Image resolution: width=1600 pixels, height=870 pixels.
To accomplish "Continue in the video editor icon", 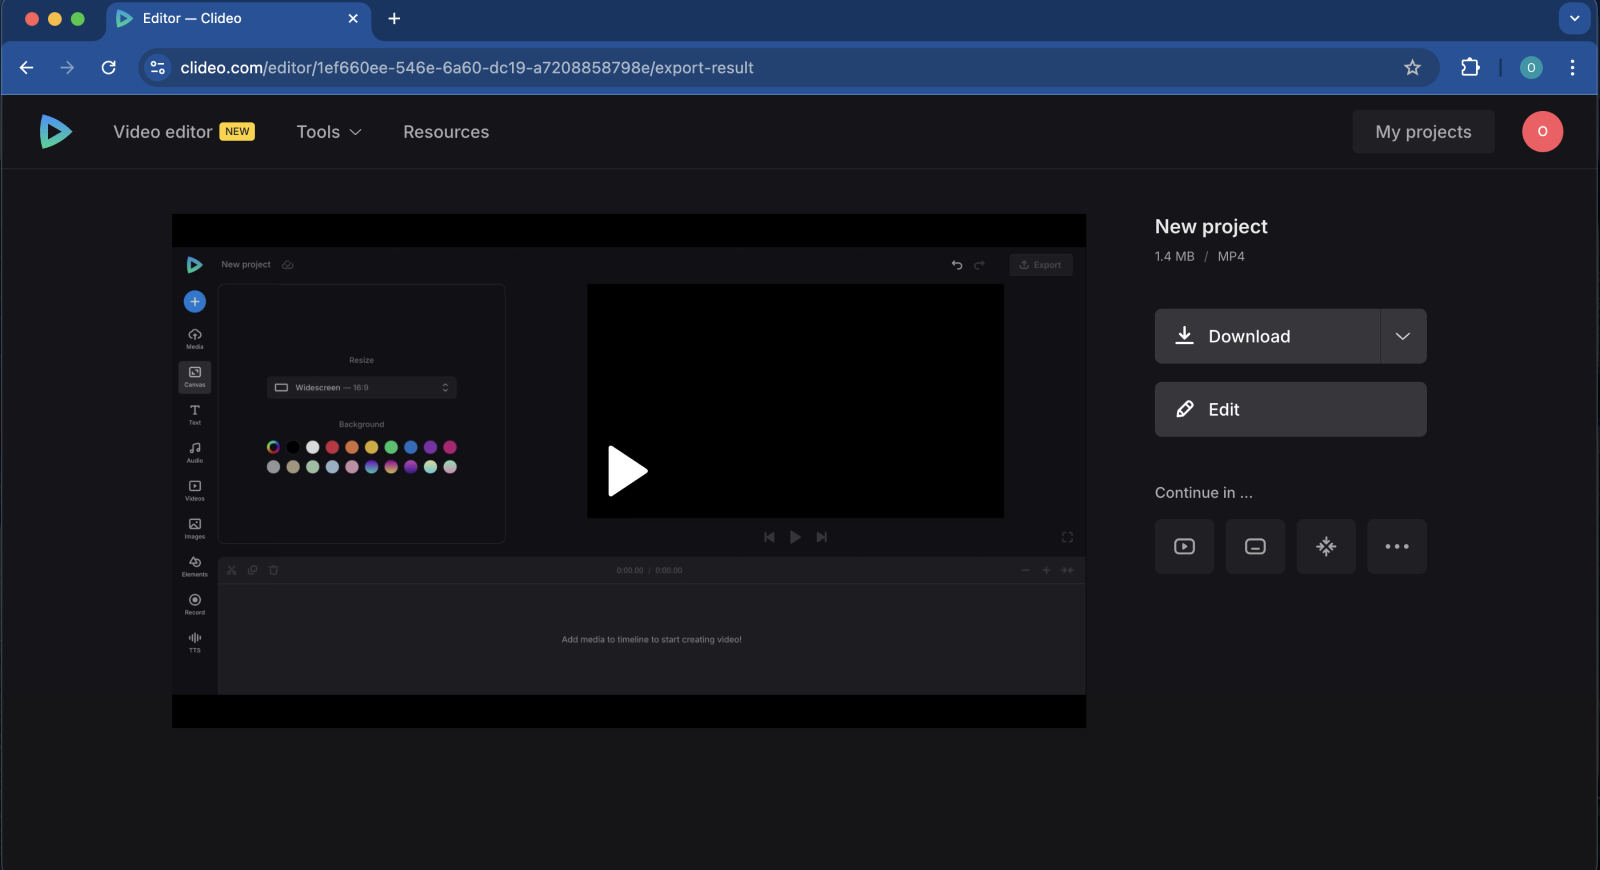I will click(x=1184, y=546).
